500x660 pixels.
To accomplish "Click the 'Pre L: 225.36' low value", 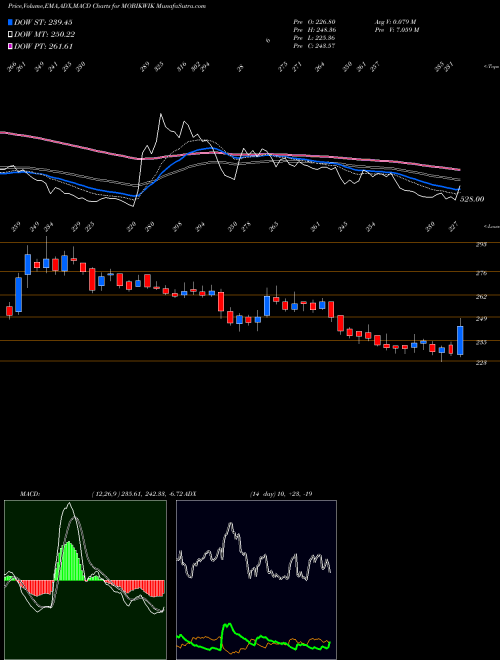I will [314, 38].
